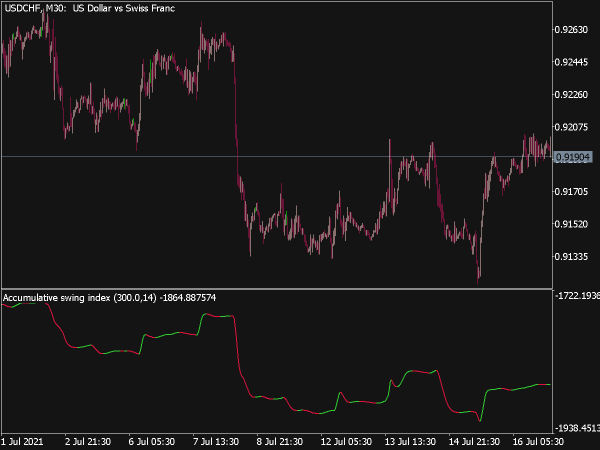Screen dimensions: 600x450
Task: Click the chart title USDCHF, M30
Action: click(x=90, y=8)
